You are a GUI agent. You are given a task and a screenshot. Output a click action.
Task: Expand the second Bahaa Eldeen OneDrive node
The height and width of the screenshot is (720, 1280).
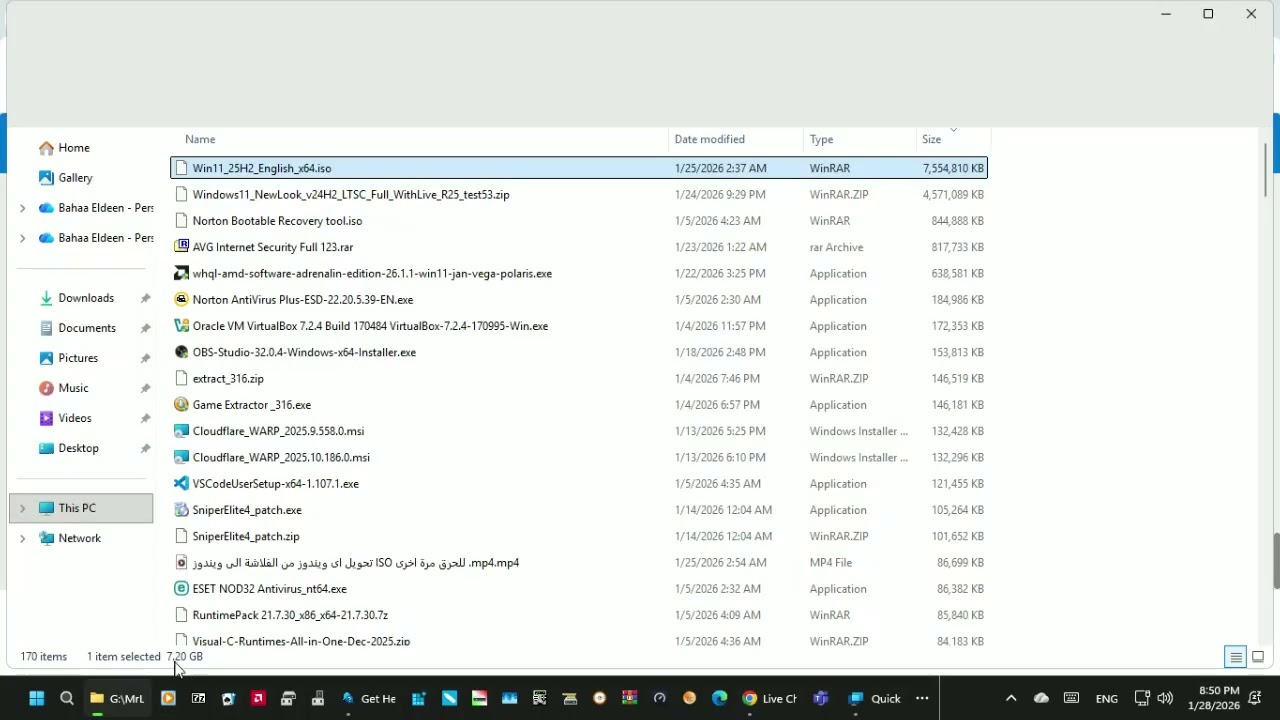coord(22,238)
